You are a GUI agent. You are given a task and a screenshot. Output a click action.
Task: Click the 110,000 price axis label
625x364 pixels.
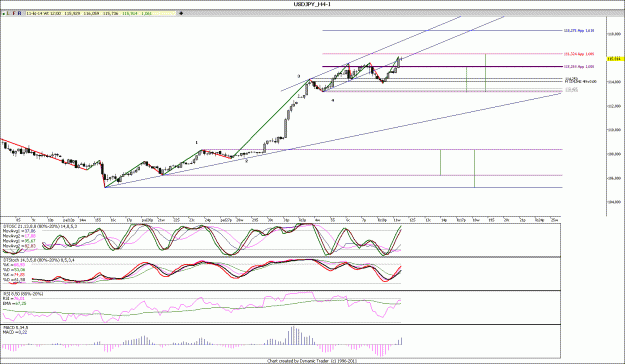click(x=614, y=130)
